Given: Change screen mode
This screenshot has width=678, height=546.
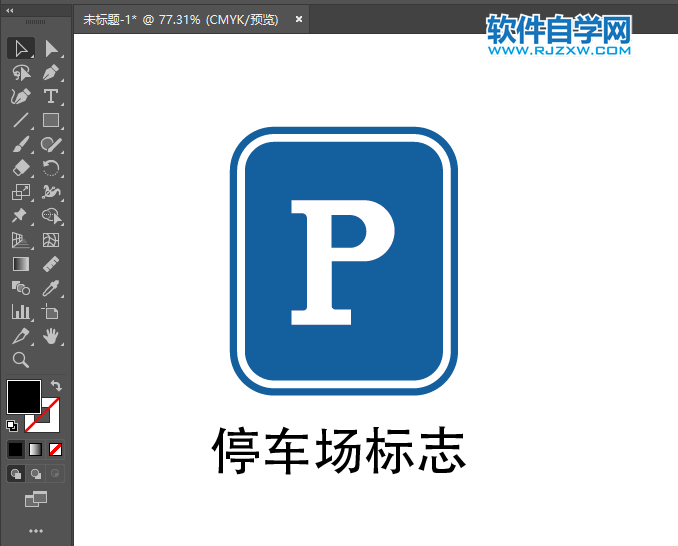Looking at the screenshot, I should coord(36,499).
